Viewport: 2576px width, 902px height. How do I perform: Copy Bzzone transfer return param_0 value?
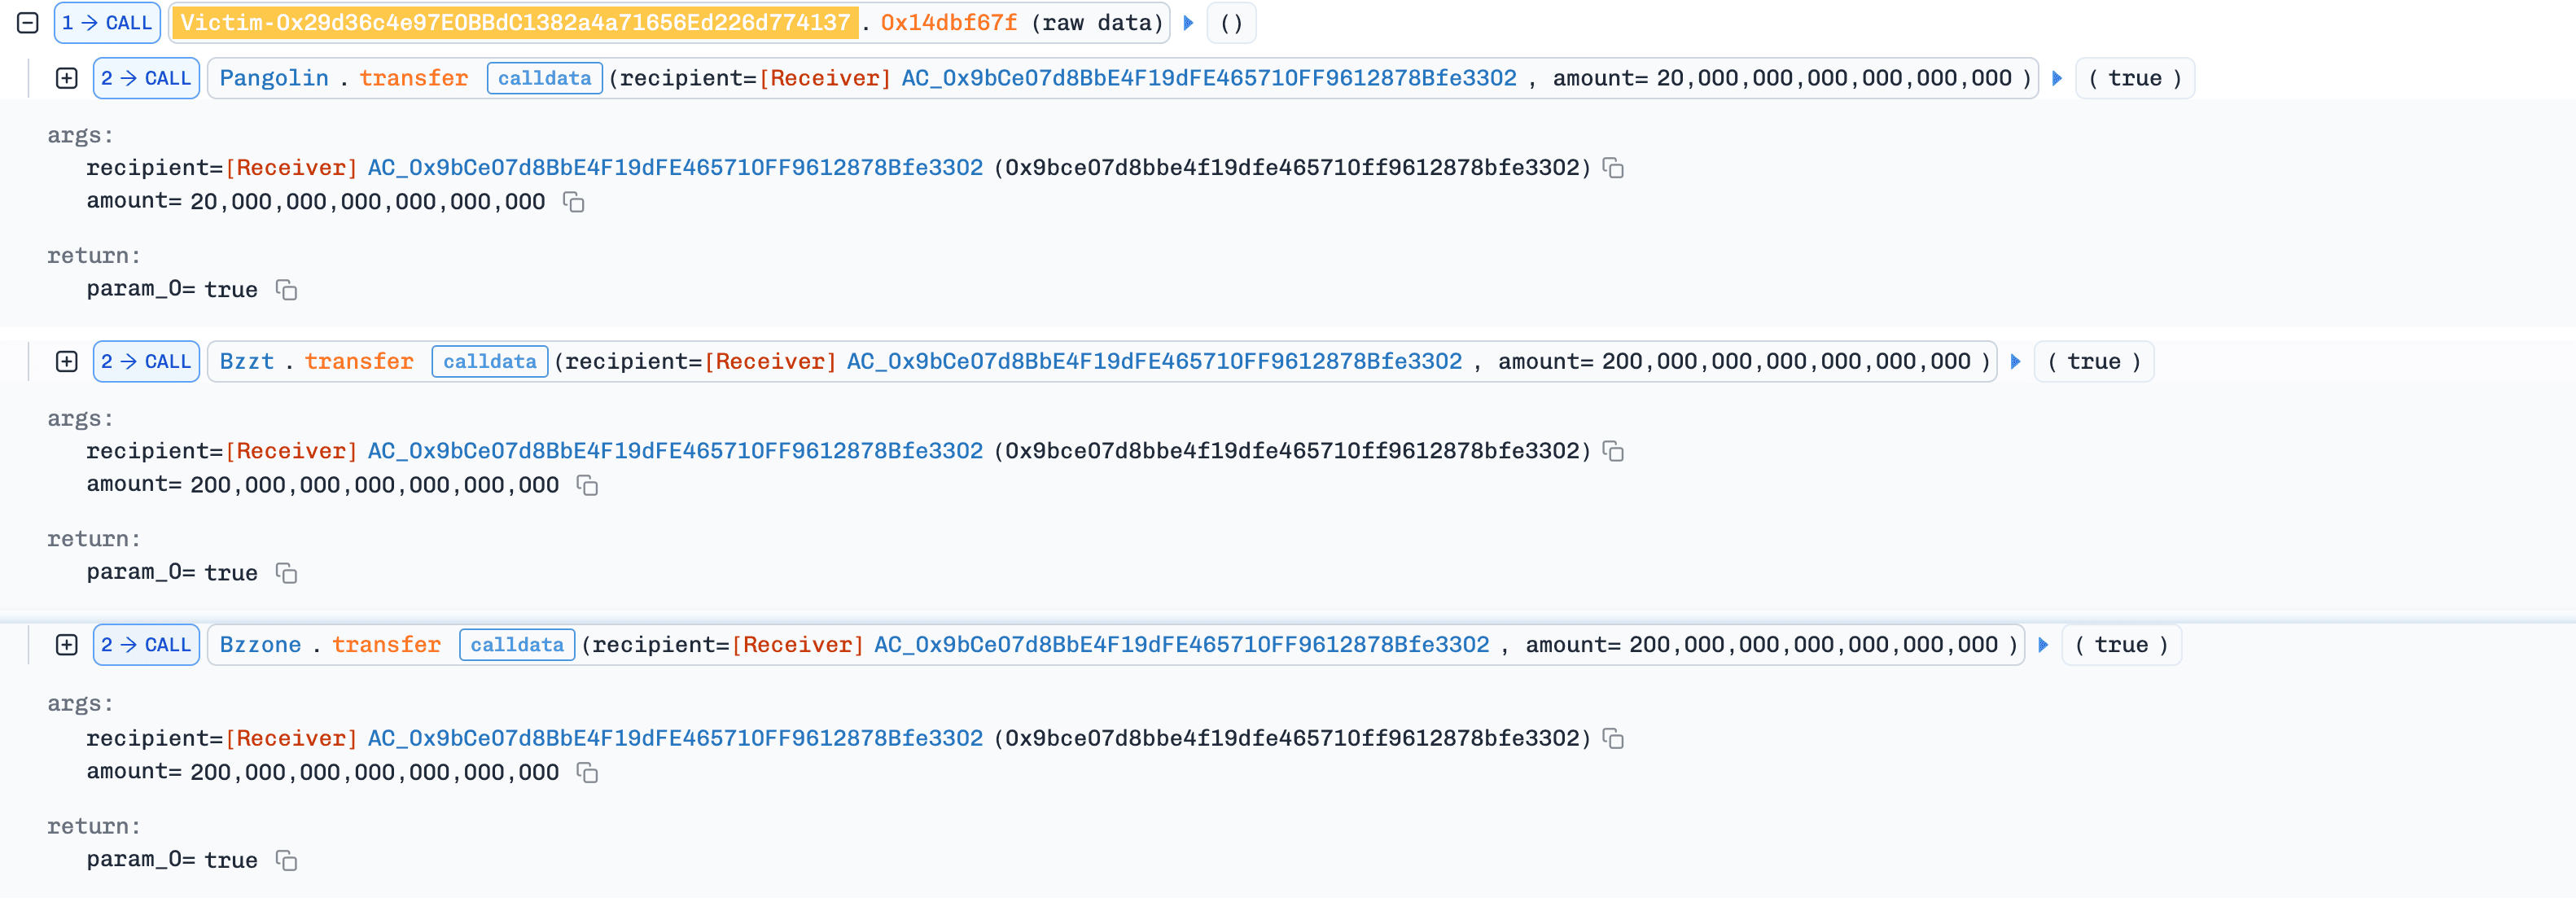pyautogui.click(x=287, y=860)
